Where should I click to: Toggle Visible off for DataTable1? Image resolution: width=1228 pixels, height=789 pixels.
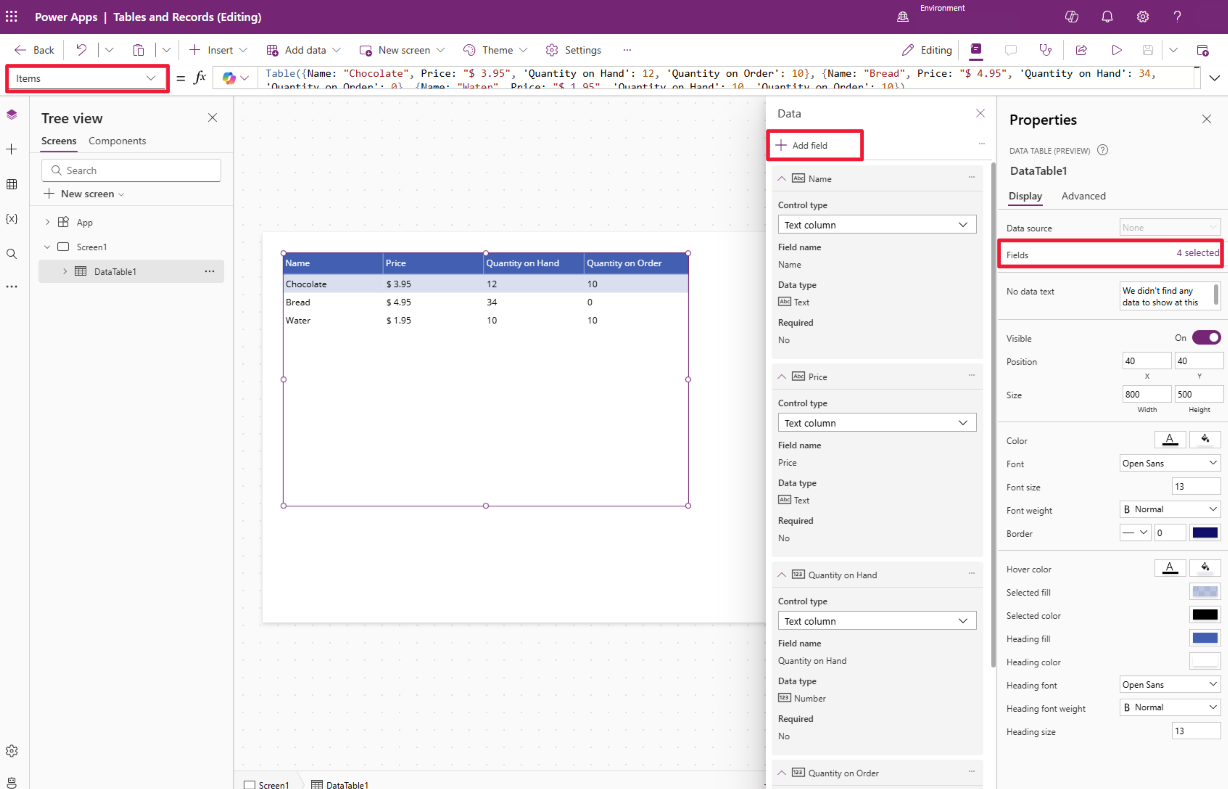click(x=1206, y=338)
